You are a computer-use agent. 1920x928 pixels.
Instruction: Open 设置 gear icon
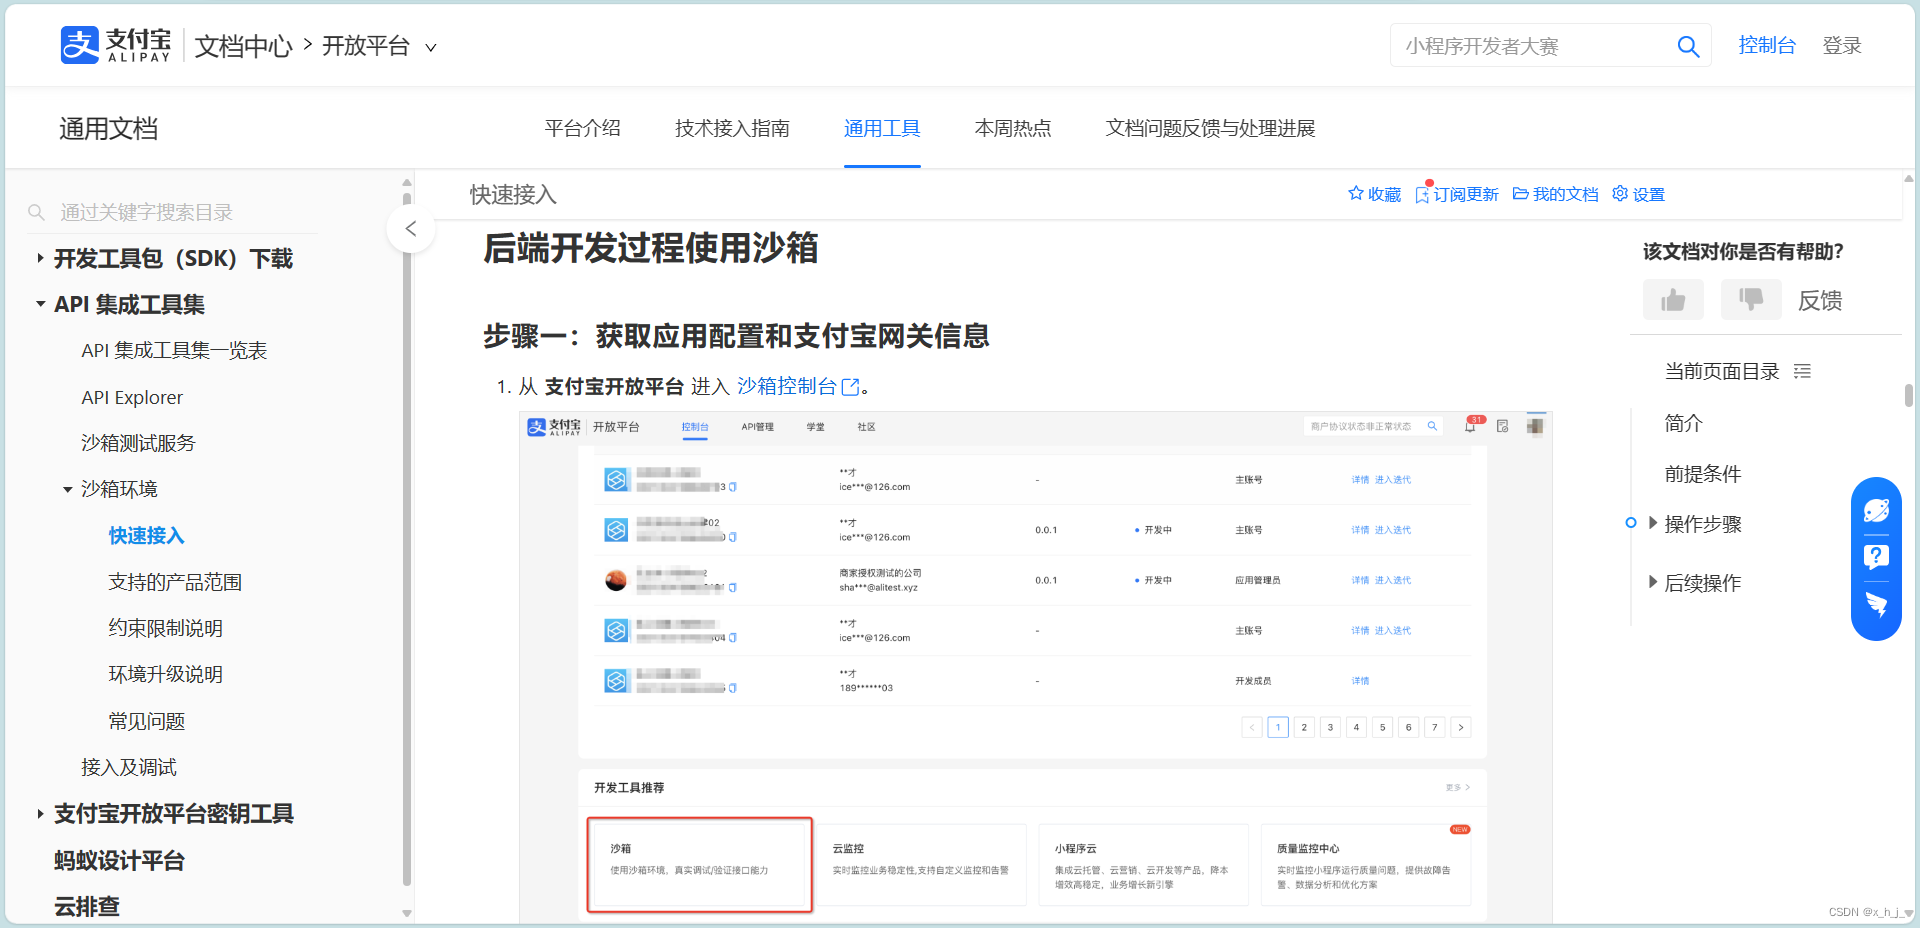click(1620, 193)
